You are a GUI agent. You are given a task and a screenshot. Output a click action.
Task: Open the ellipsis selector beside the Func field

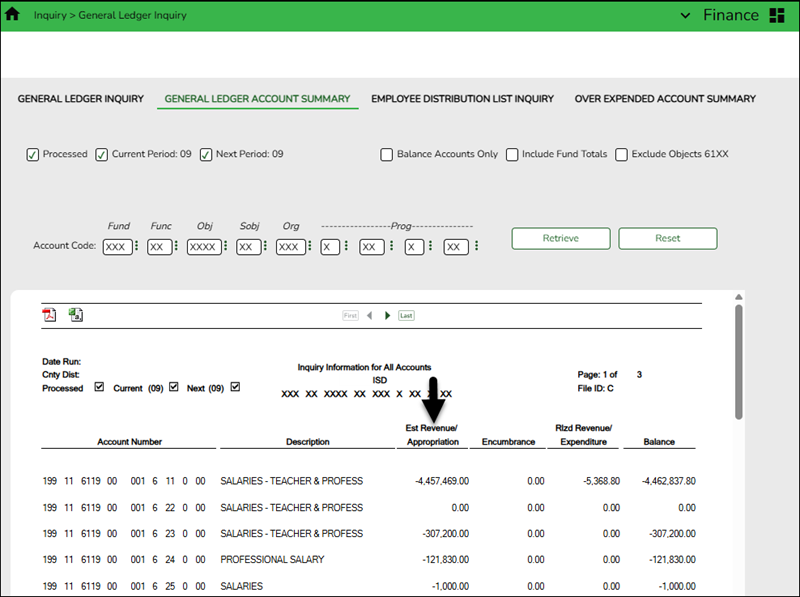(x=176, y=246)
